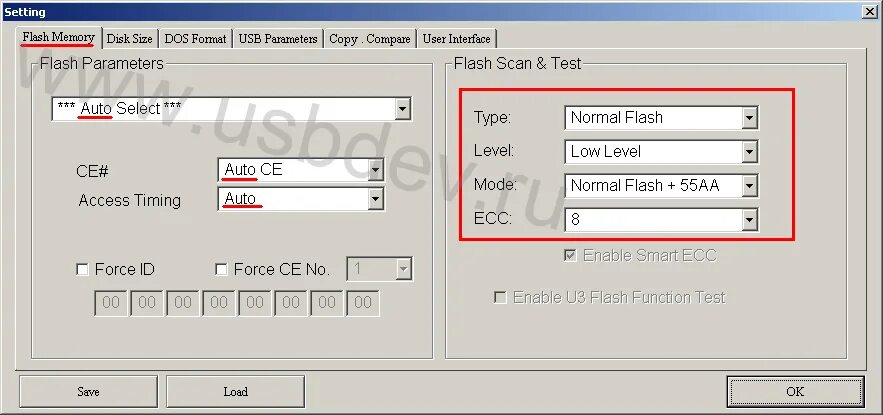Viewport: 883px width, 415px height.
Task: Select the USB Parameters tab
Action: [x=278, y=39]
